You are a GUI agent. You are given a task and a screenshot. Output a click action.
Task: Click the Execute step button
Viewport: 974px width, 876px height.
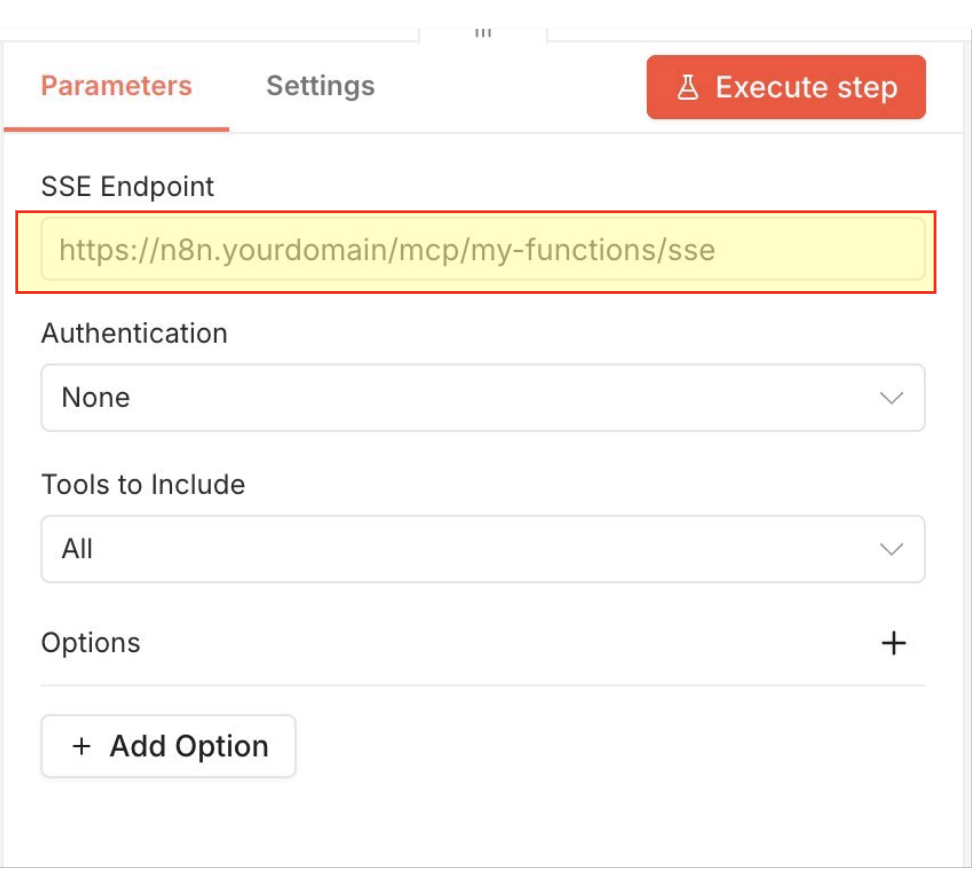(x=786, y=87)
